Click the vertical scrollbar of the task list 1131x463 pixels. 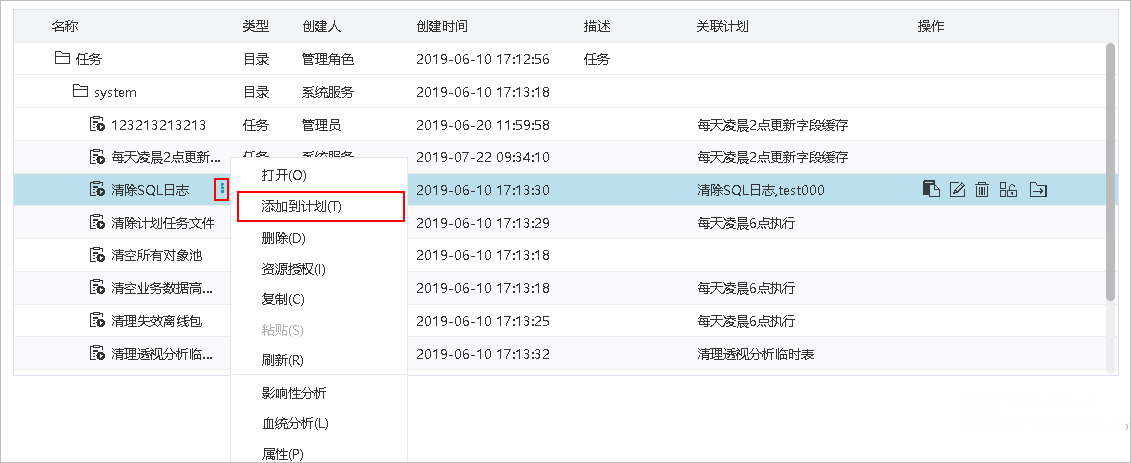(1110, 172)
